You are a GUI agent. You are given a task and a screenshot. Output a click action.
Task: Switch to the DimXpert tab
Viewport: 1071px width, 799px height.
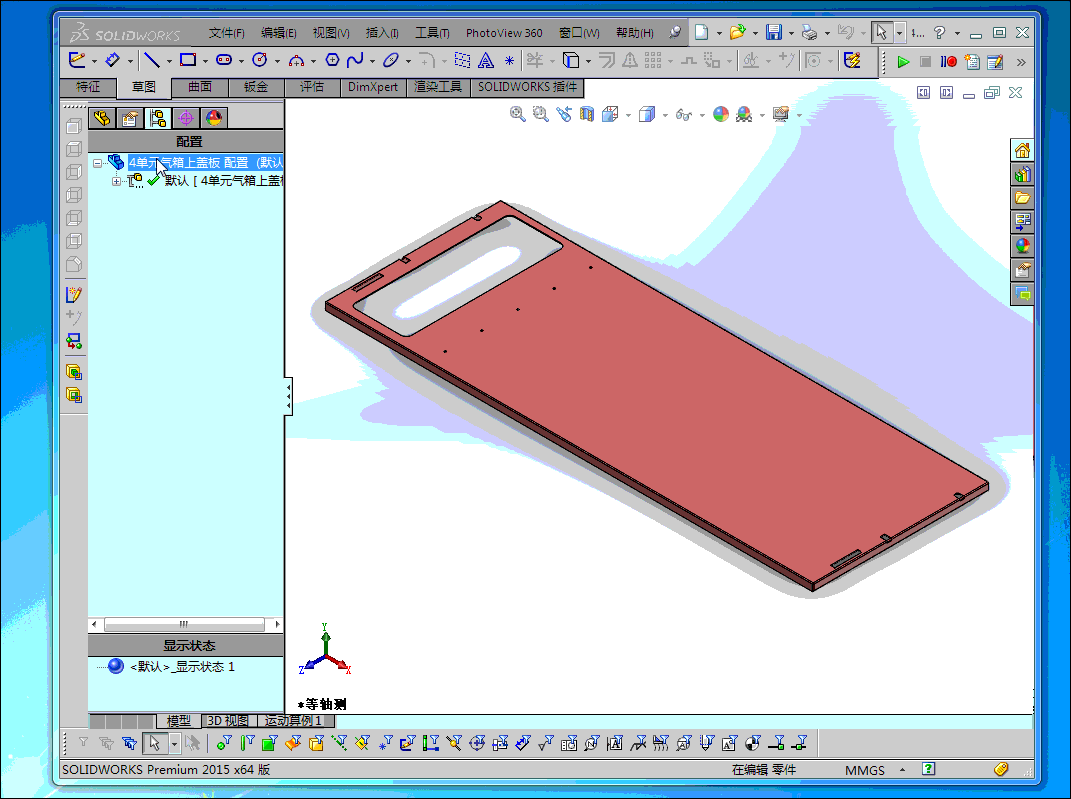(373, 87)
